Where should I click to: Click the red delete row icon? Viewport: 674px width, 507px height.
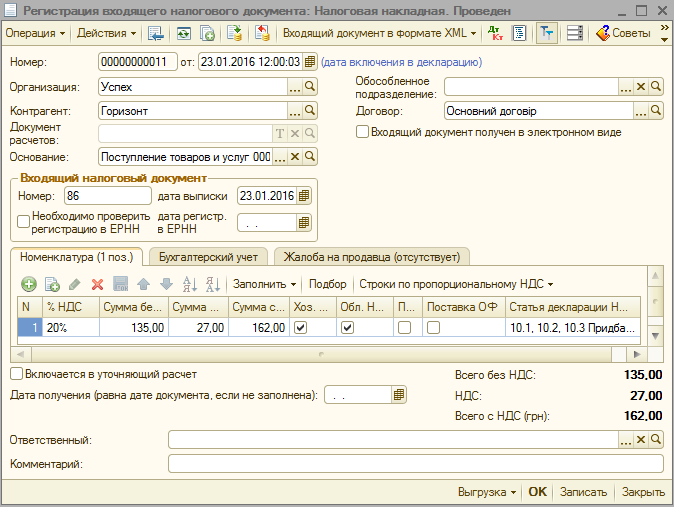click(x=97, y=284)
